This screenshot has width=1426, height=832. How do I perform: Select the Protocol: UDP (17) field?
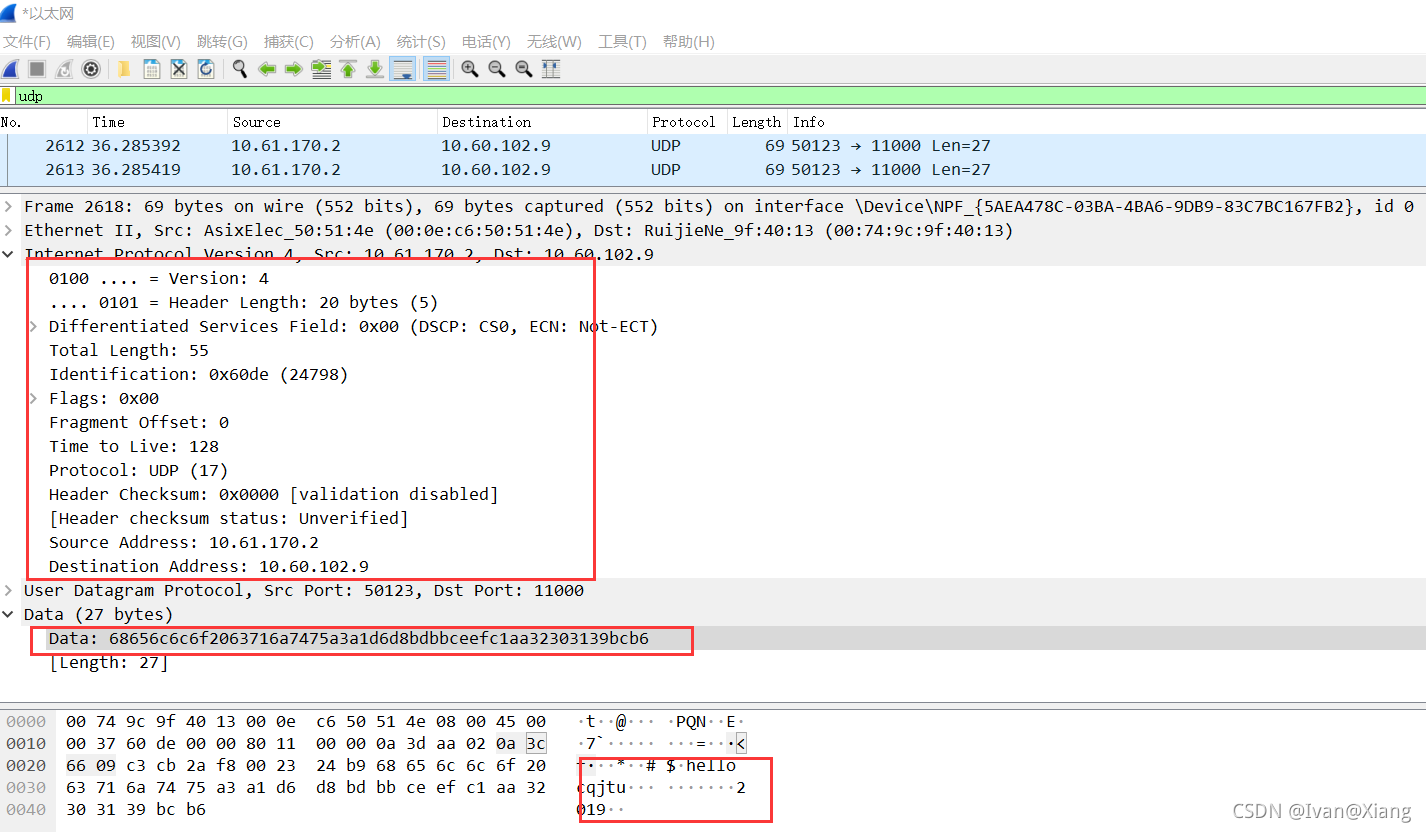tap(139, 471)
